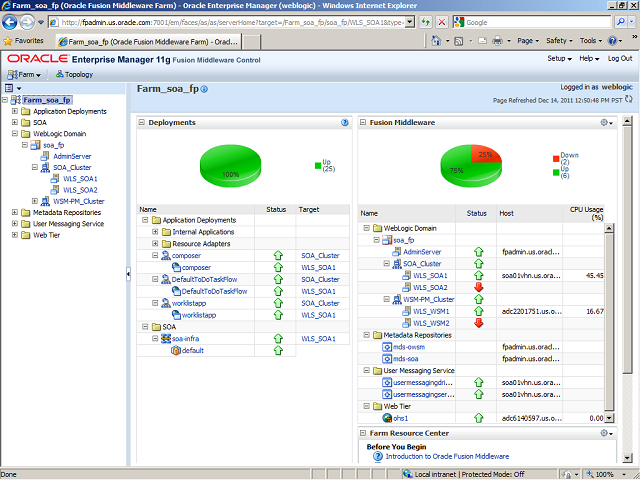Screen dimensions: 640x480
Task: Click the Fusion Middleware panel gear icon
Action: (605, 123)
